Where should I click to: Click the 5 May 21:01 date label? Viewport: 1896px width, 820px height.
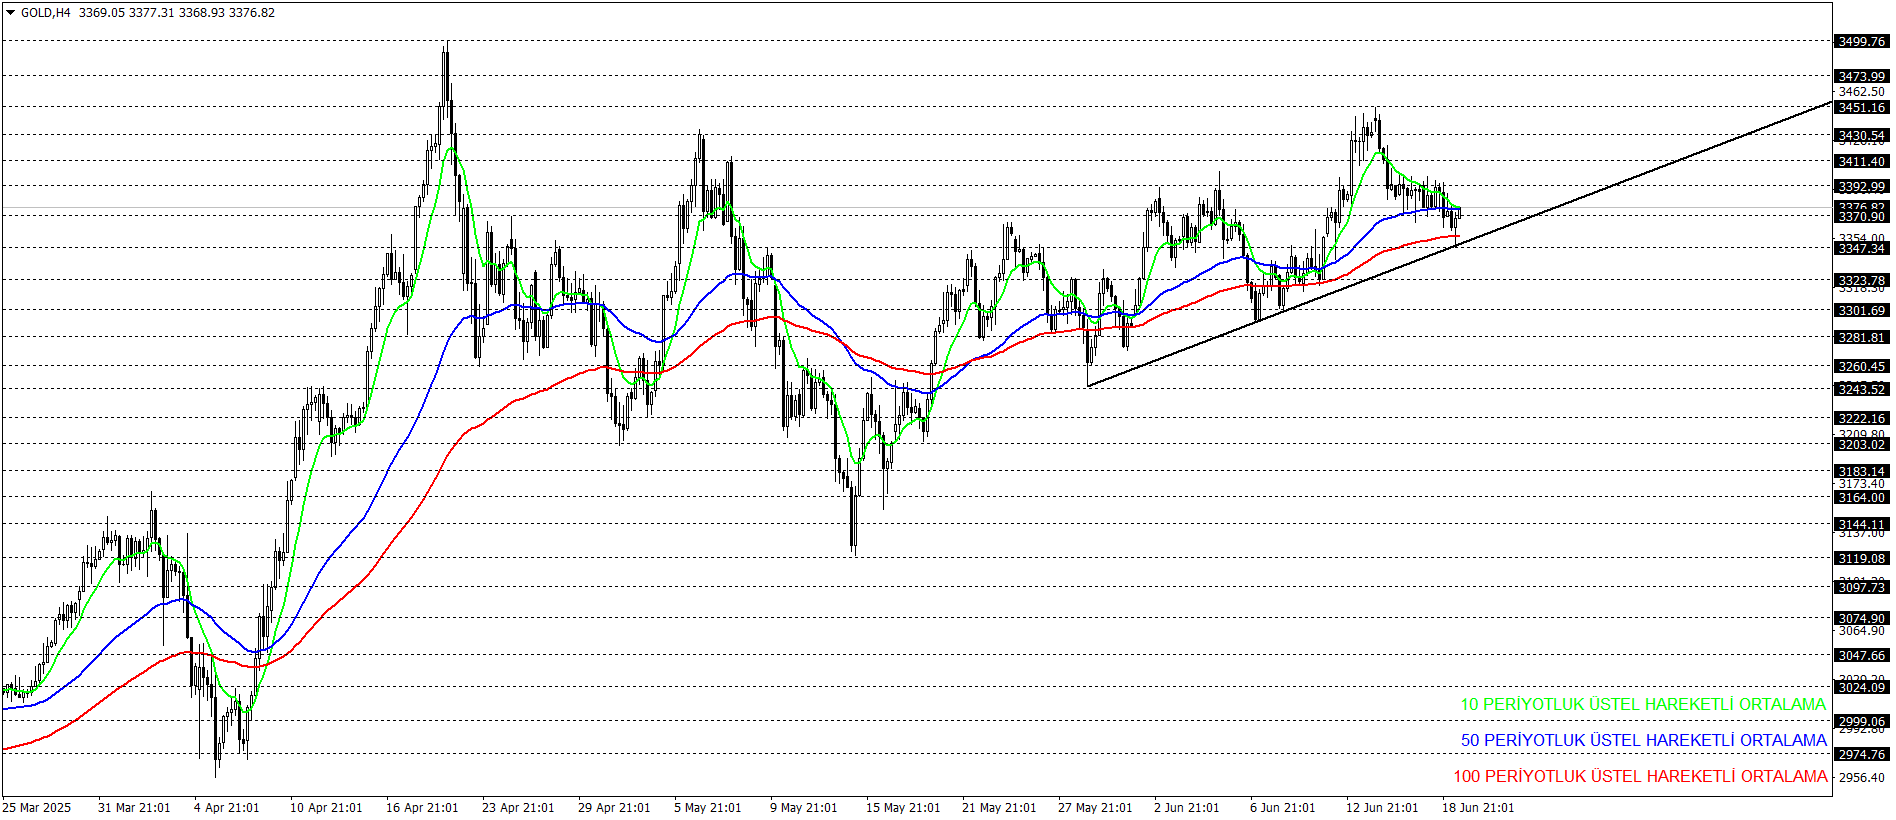click(x=708, y=807)
